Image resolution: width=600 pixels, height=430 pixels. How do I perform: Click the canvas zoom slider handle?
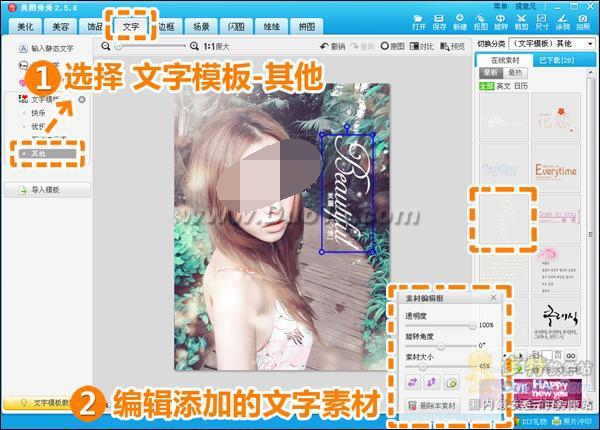click(119, 46)
